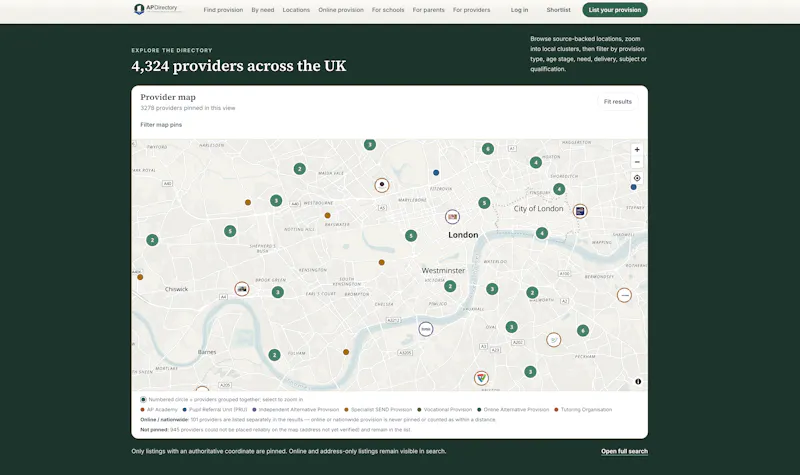
Task: Click photo pin next to Chiswick
Action: coord(242,289)
